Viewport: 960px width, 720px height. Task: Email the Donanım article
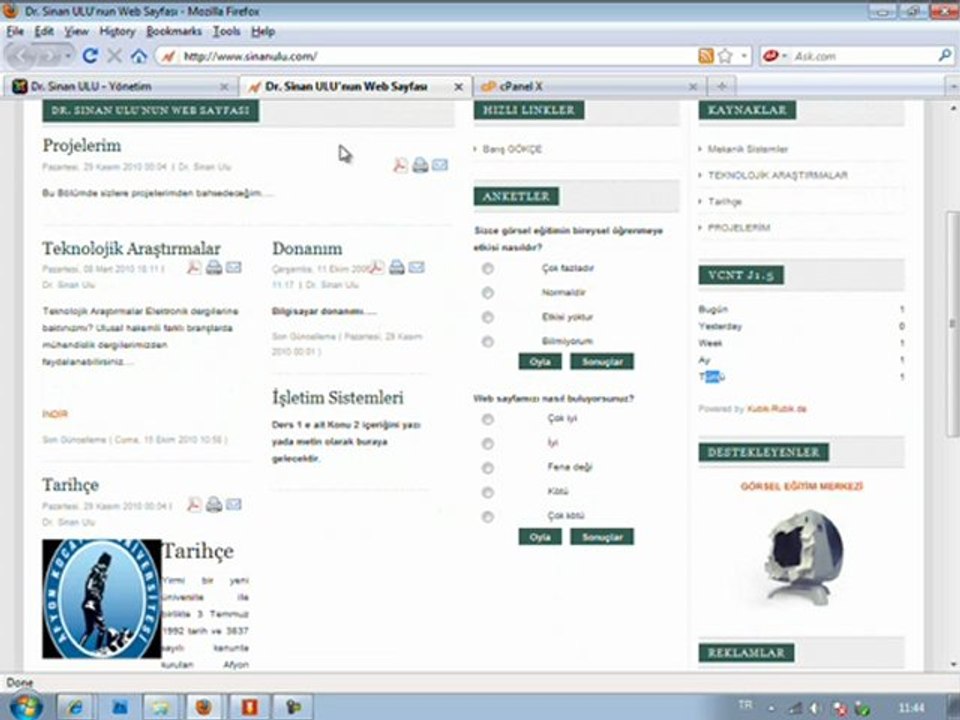(416, 267)
